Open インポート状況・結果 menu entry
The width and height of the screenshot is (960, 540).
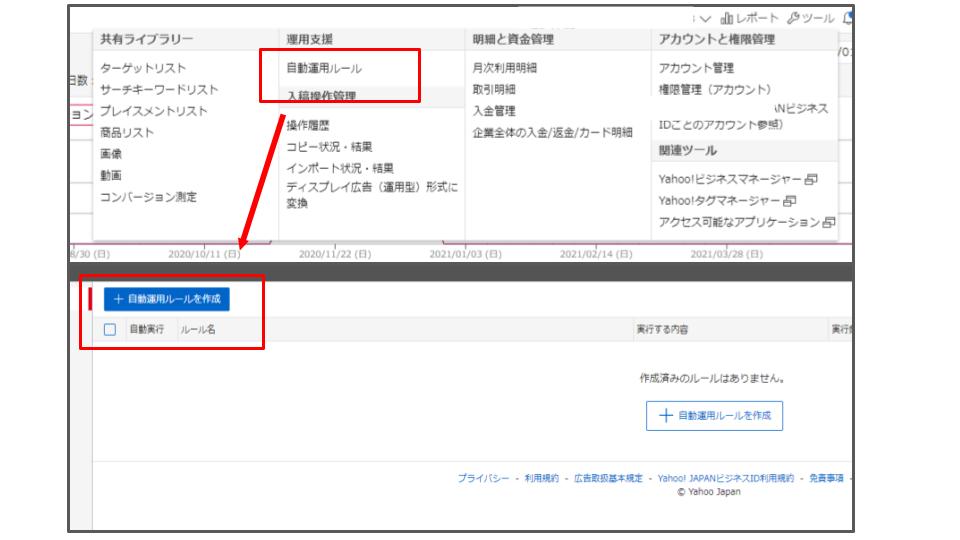pos(340,168)
